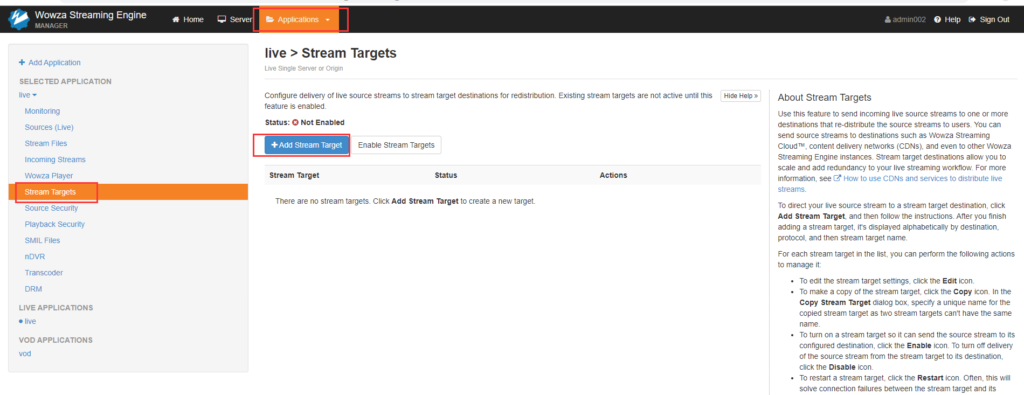Open Monitoring in sidebar

[42, 111]
